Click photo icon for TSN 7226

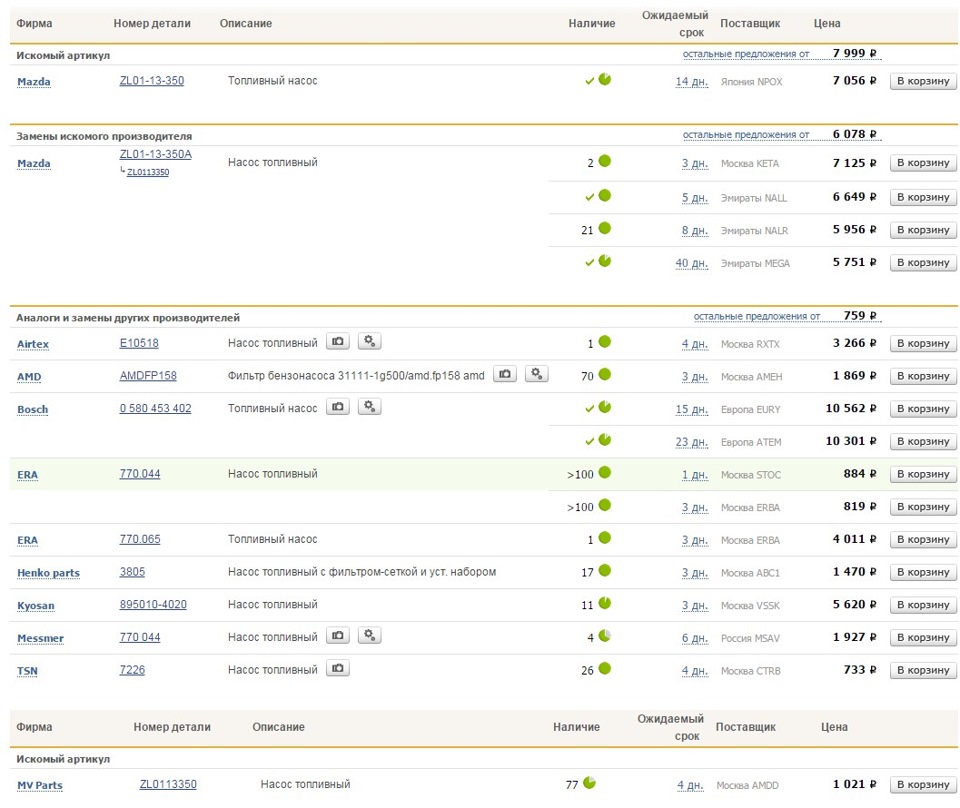pos(339,668)
